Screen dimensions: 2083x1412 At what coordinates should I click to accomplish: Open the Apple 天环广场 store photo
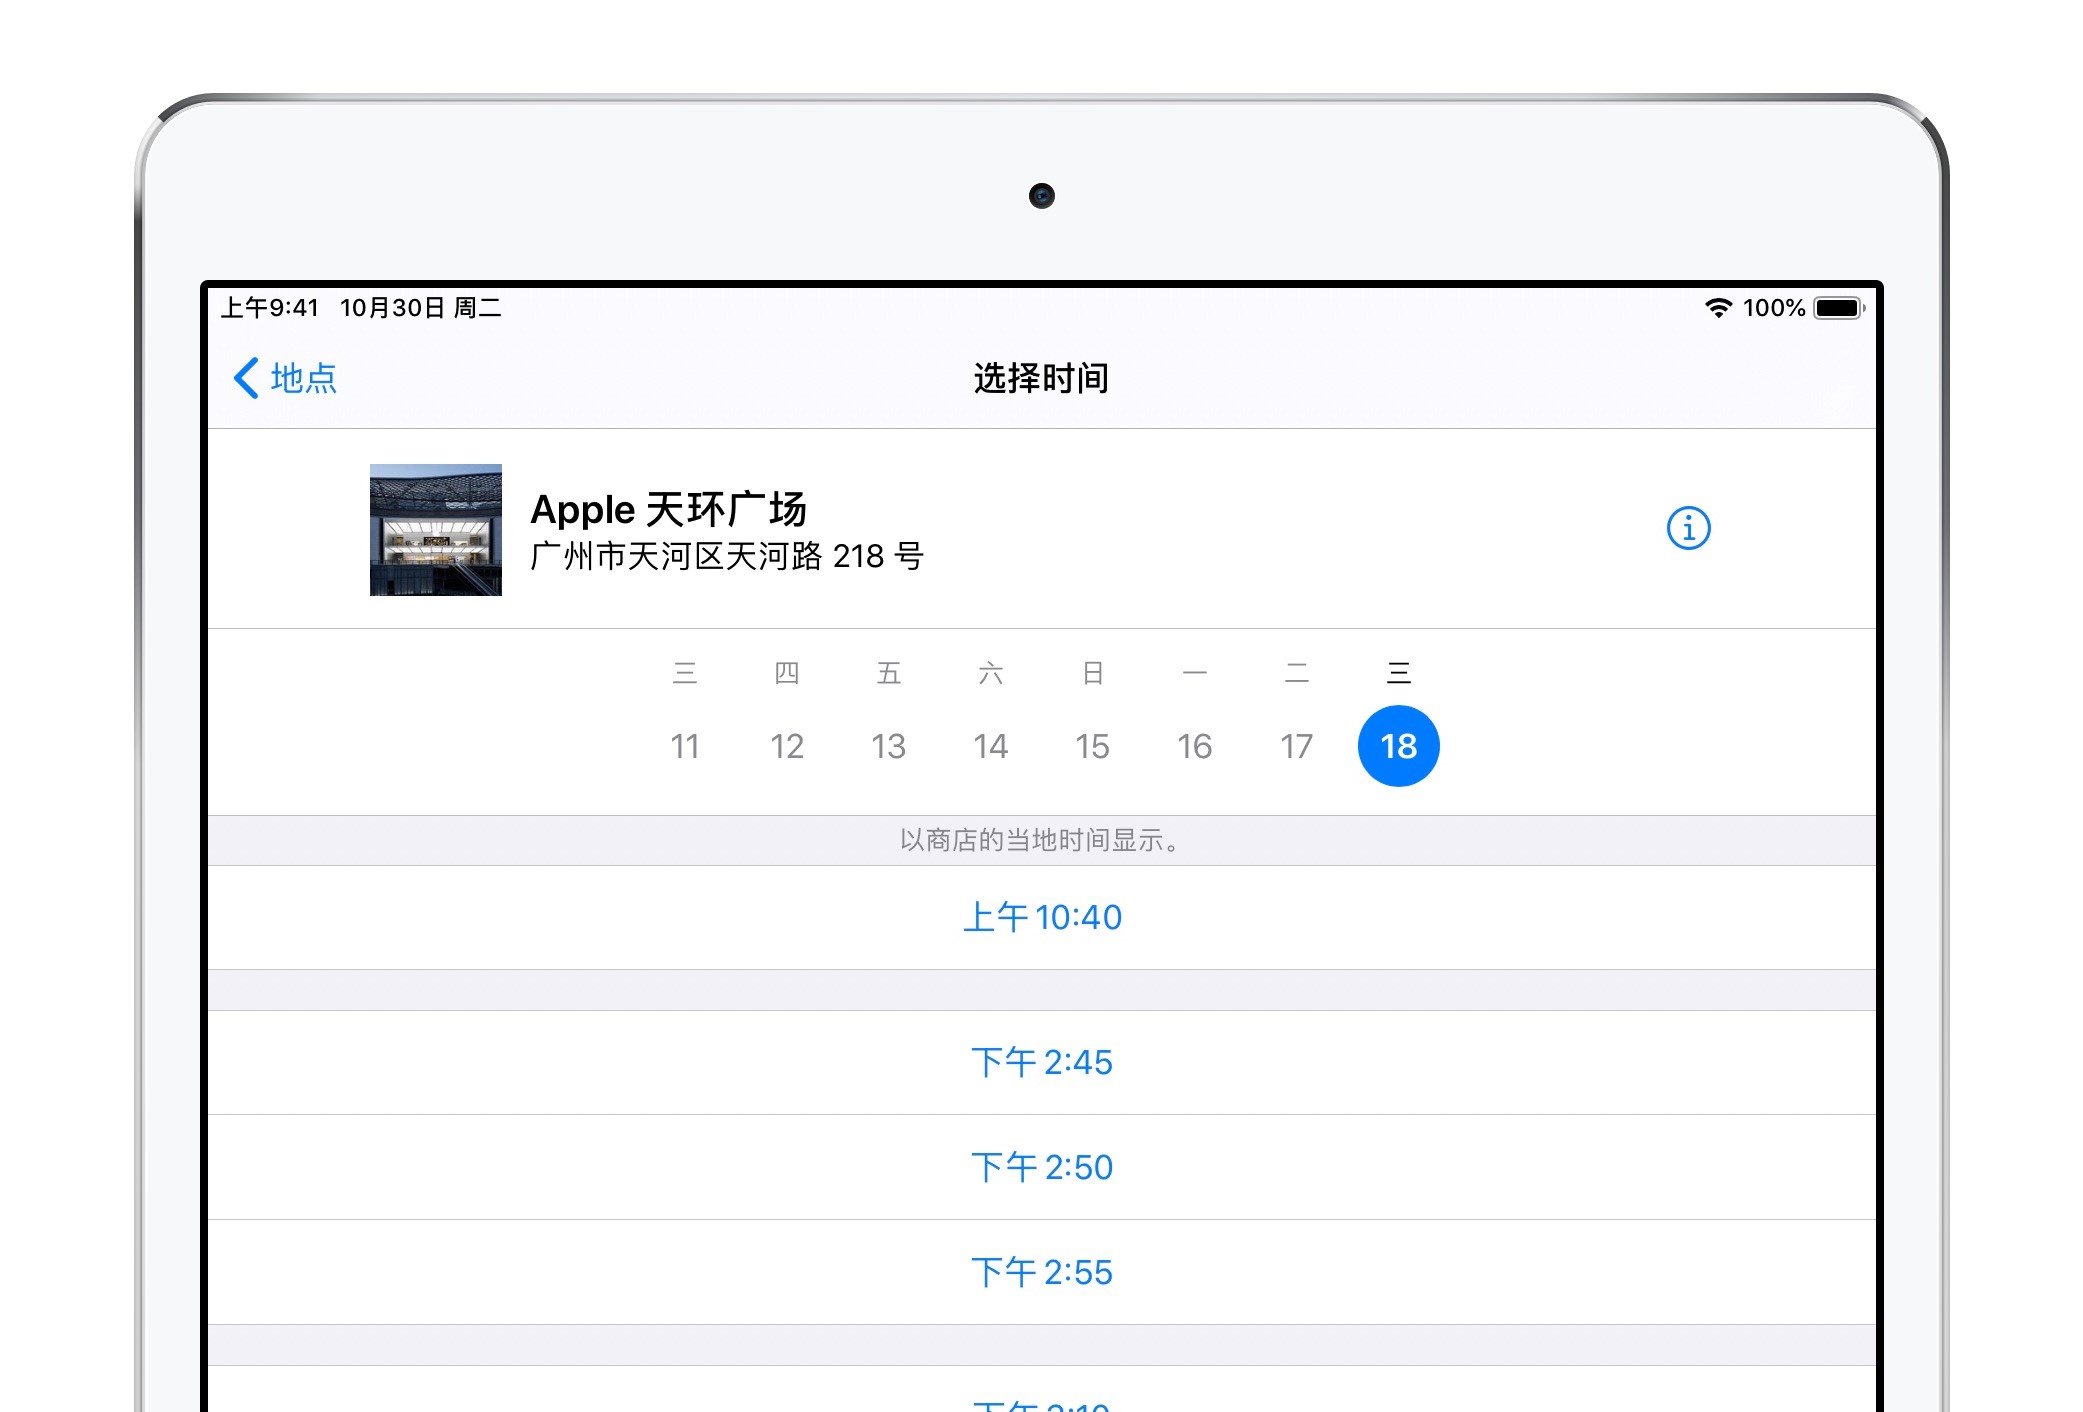(436, 530)
